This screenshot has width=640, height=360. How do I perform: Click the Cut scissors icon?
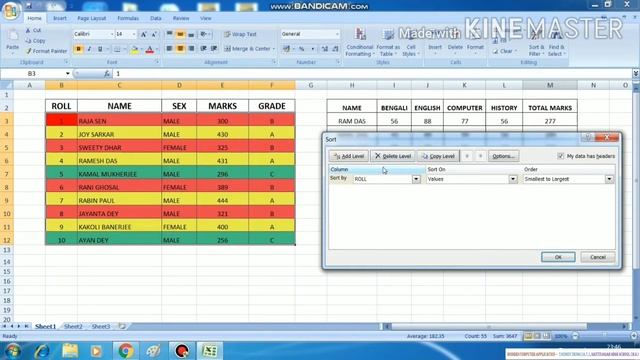point(28,31)
